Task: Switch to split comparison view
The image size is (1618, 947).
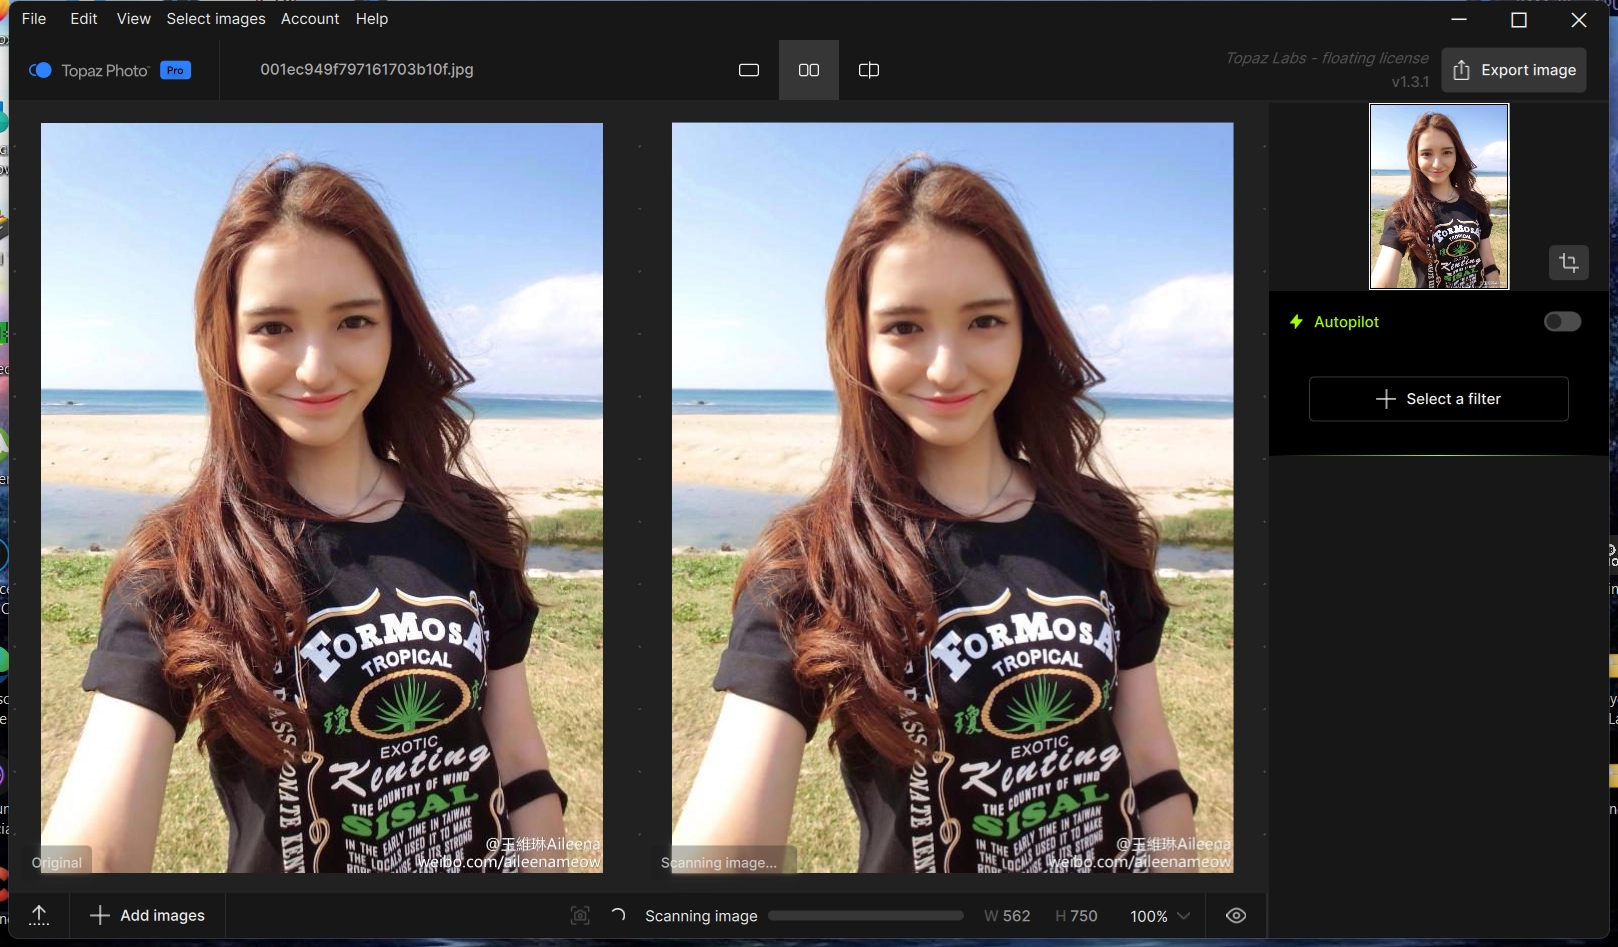Action: click(x=869, y=70)
